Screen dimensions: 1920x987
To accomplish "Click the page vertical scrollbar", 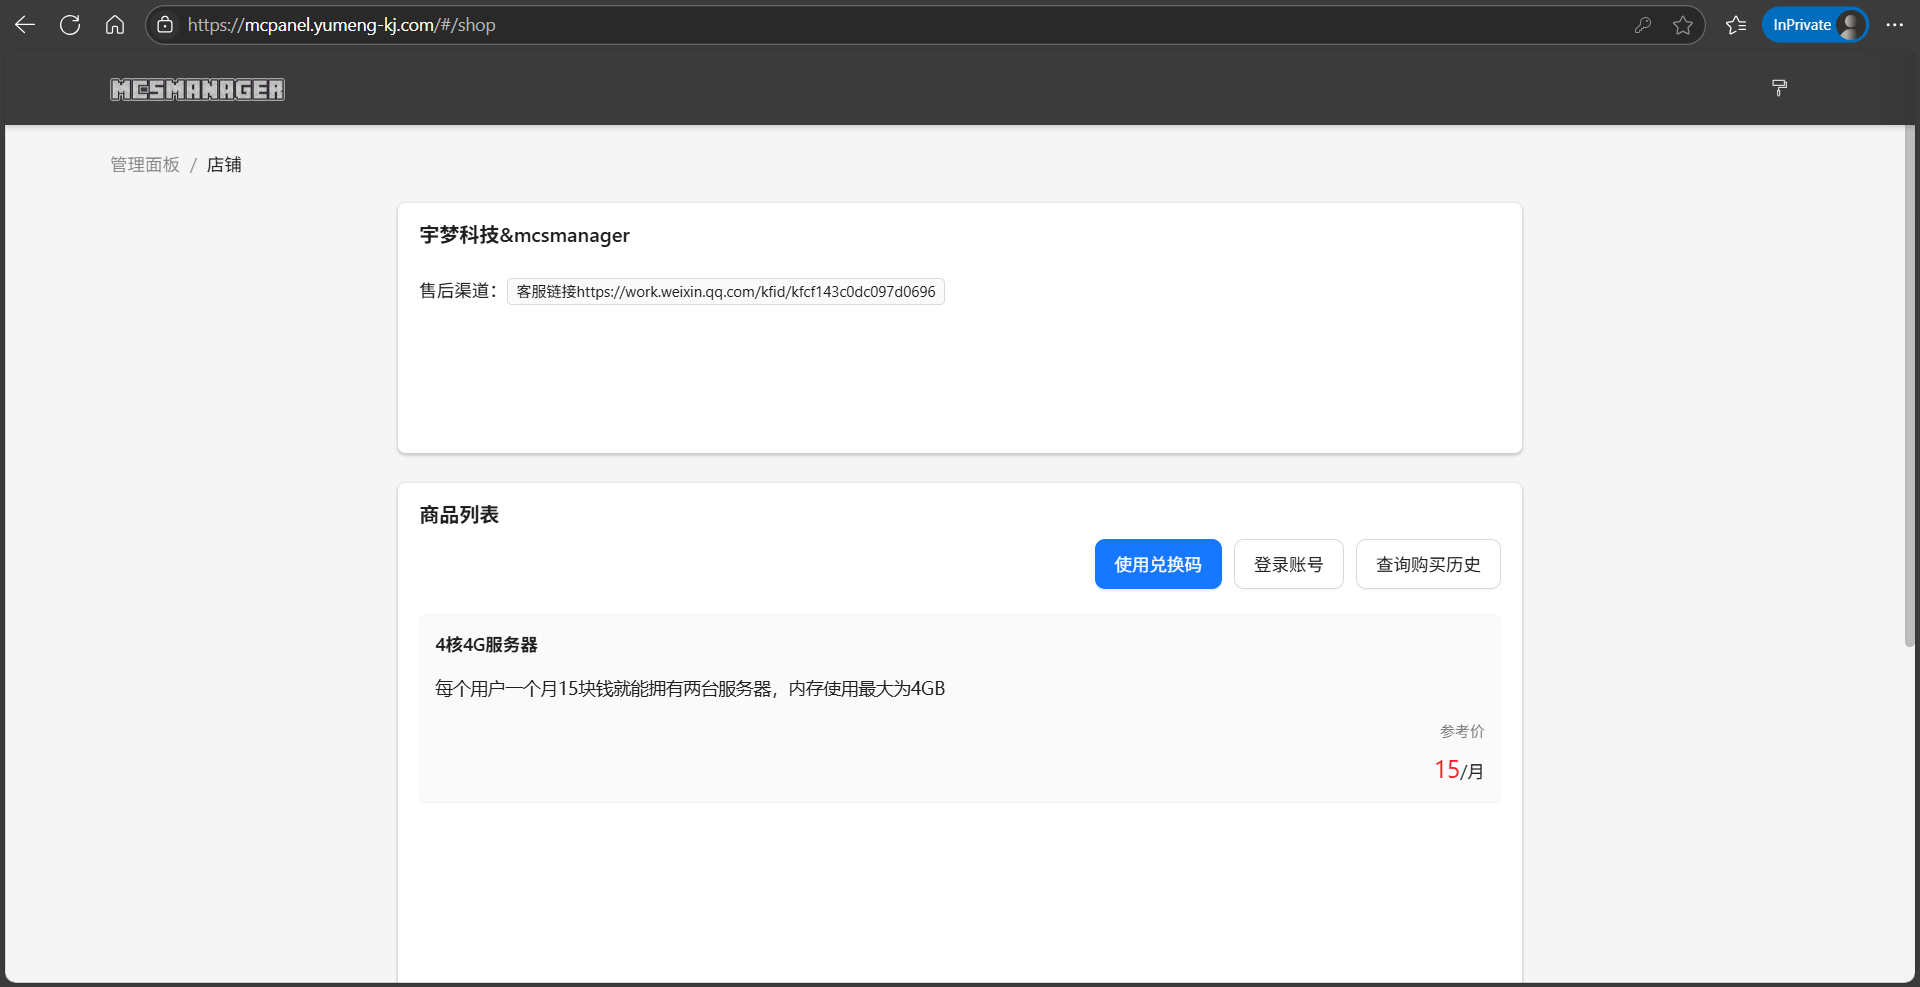I will click(x=1909, y=400).
